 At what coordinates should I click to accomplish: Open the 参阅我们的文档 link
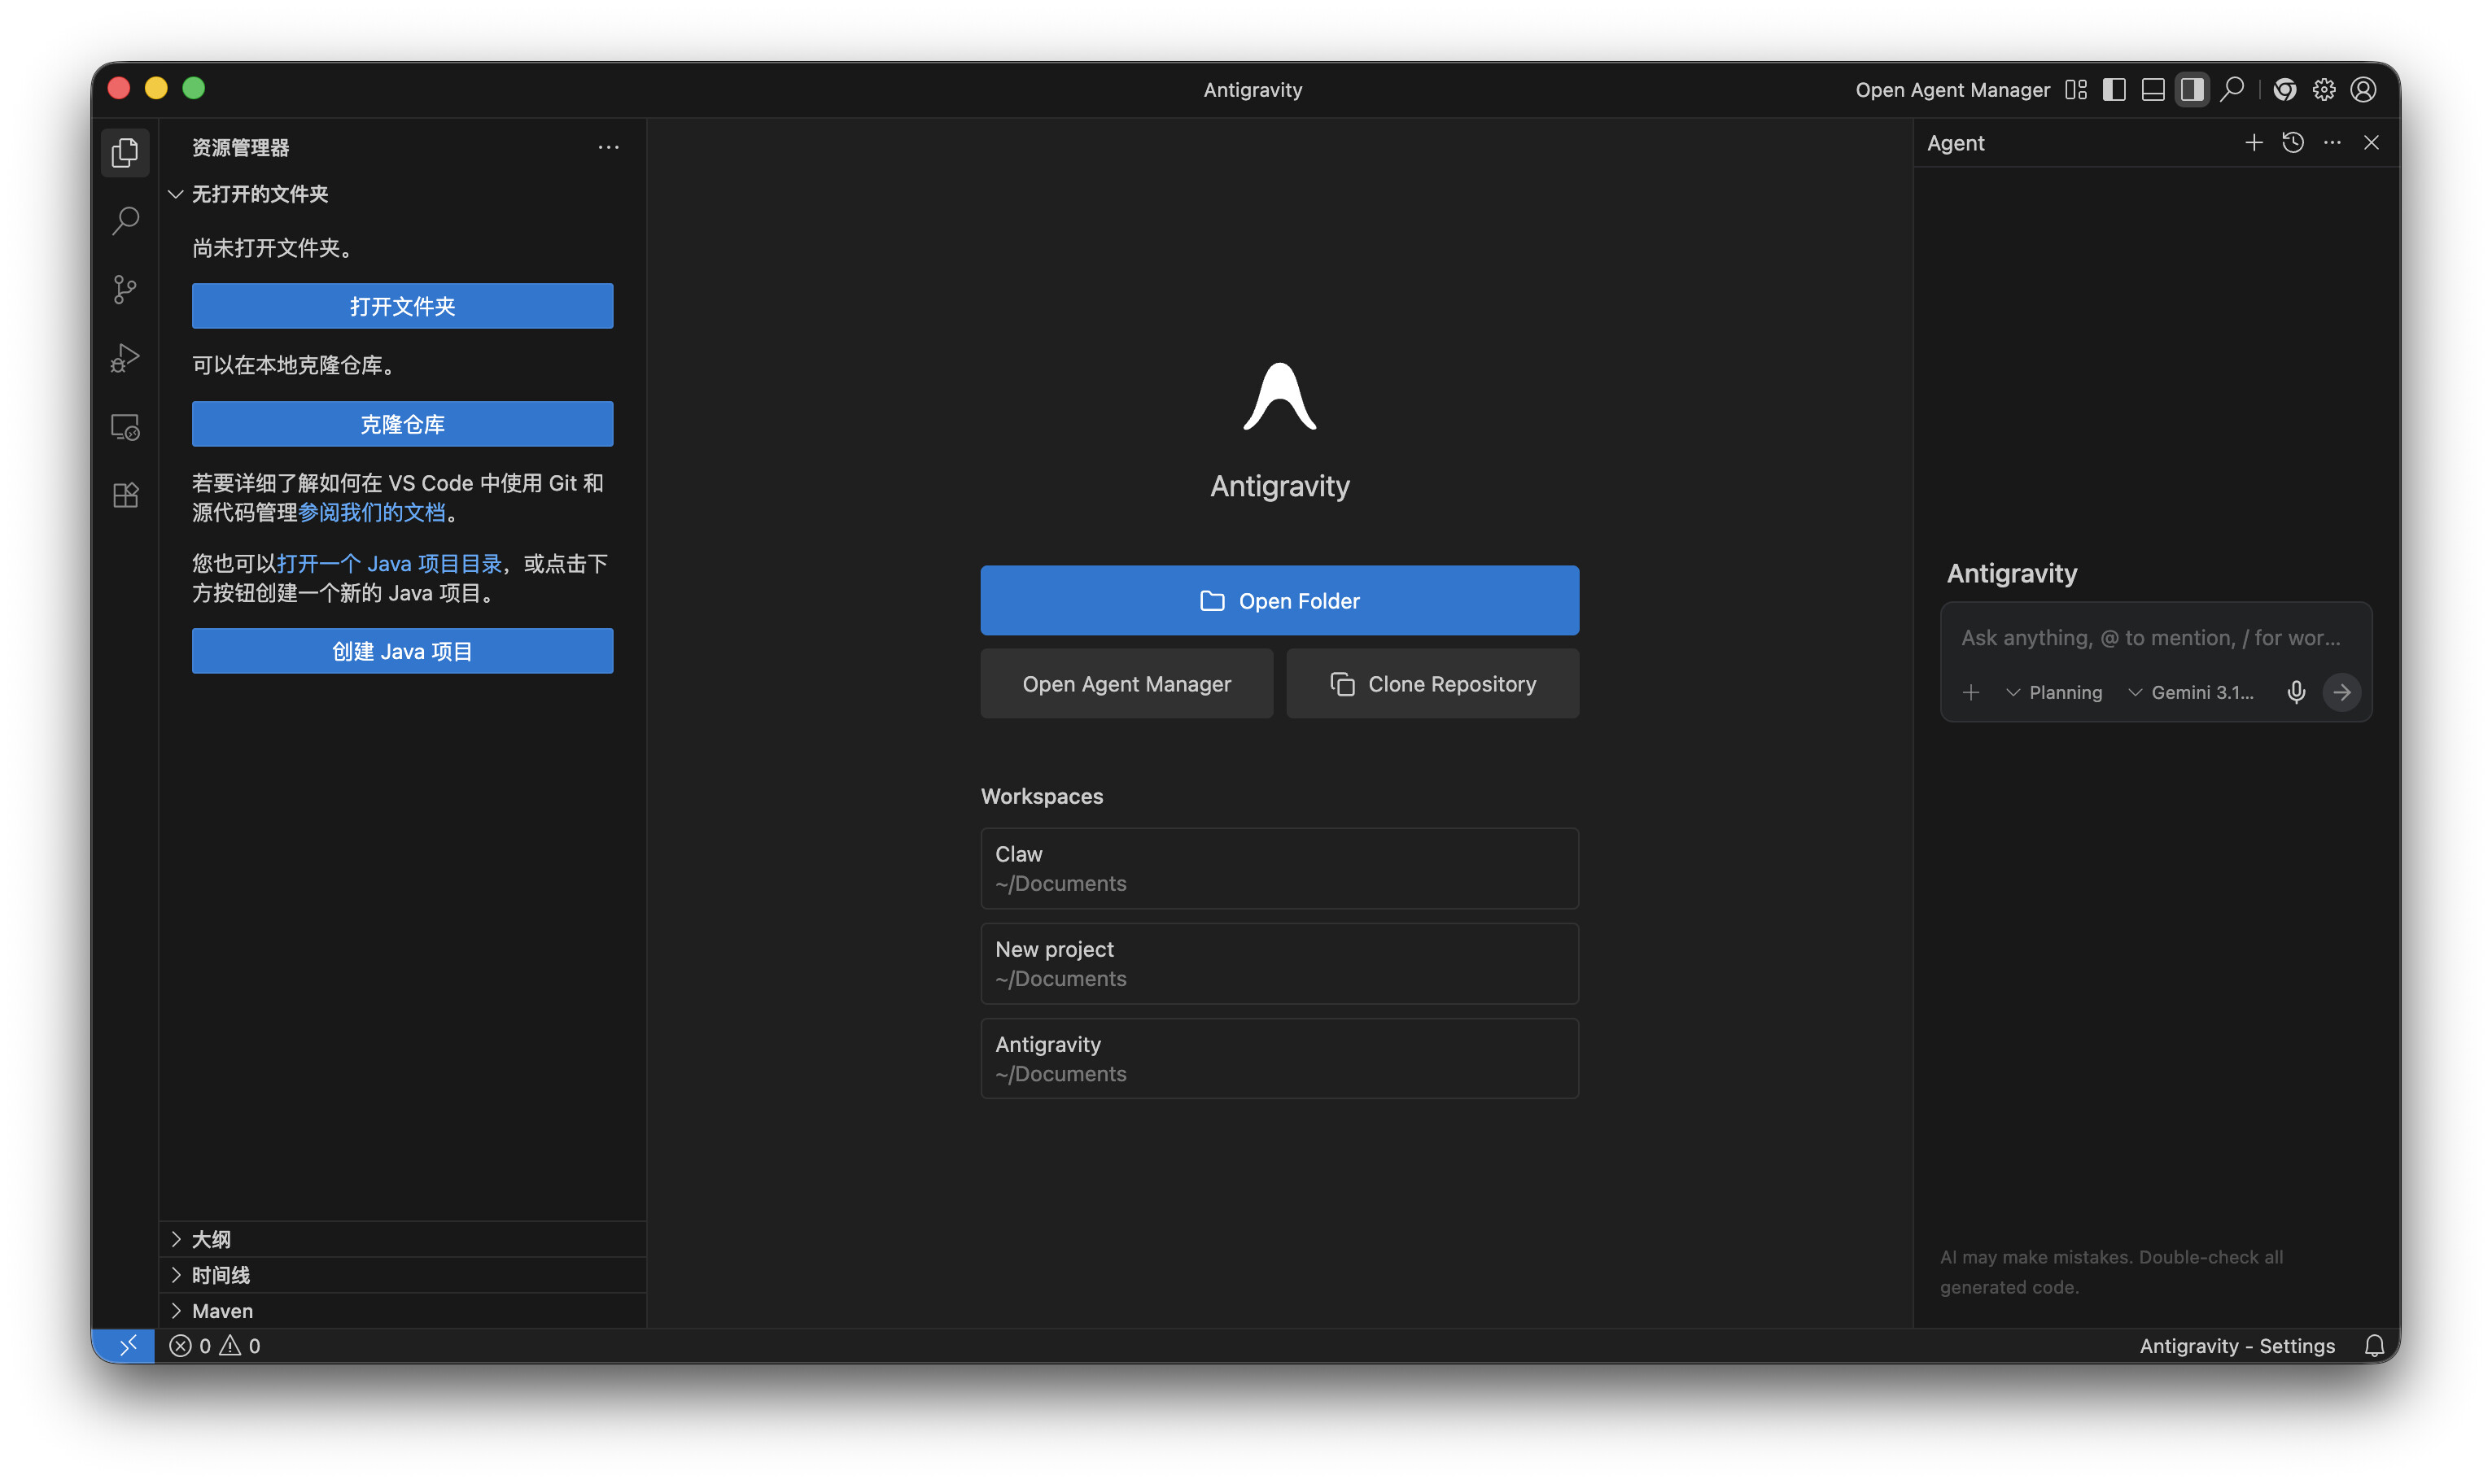pos(371,513)
